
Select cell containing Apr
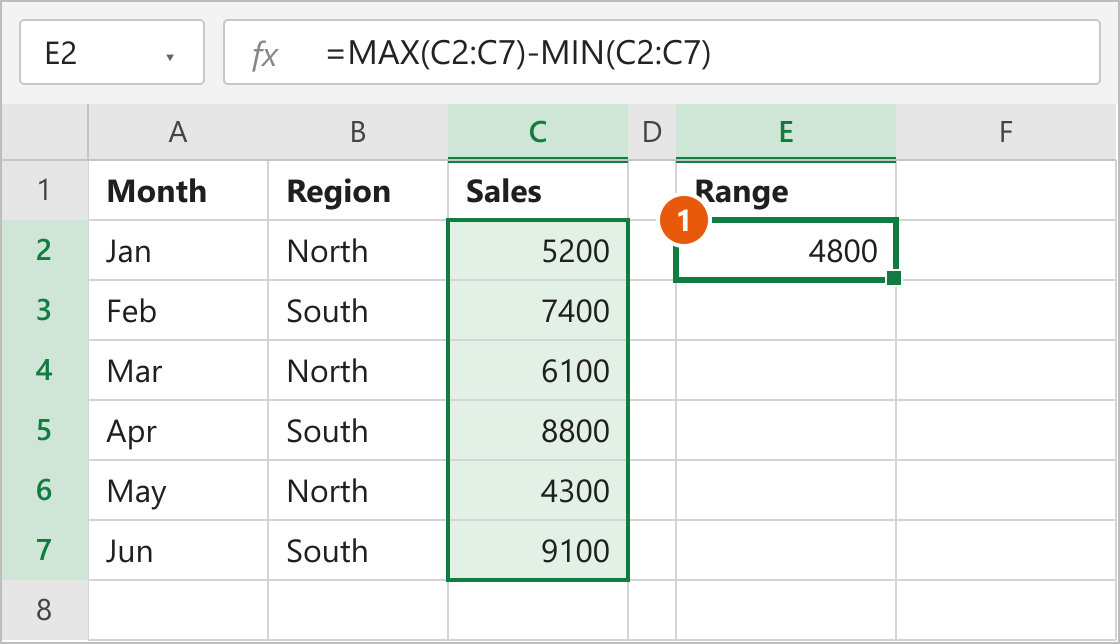pyautogui.click(x=178, y=431)
